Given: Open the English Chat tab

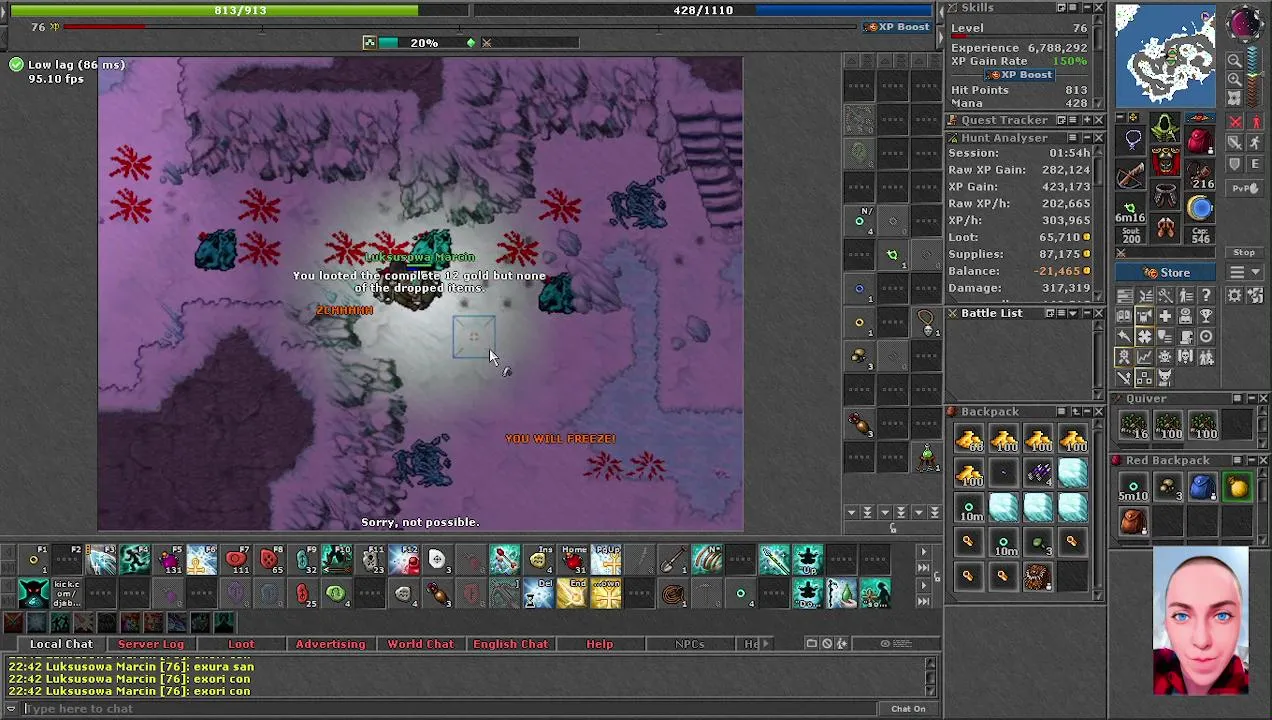Looking at the screenshot, I should [x=510, y=644].
